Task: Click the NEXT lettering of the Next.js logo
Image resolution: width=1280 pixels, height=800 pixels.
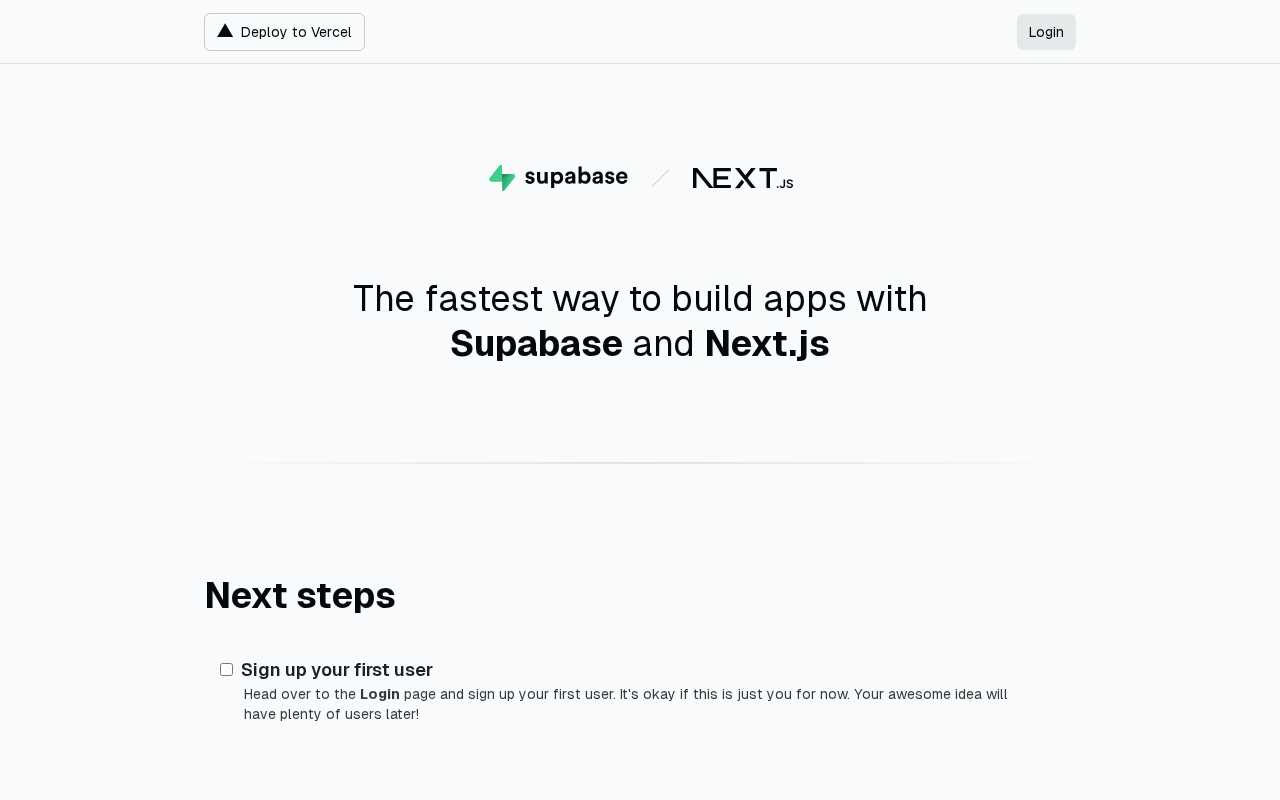Action: tap(734, 178)
